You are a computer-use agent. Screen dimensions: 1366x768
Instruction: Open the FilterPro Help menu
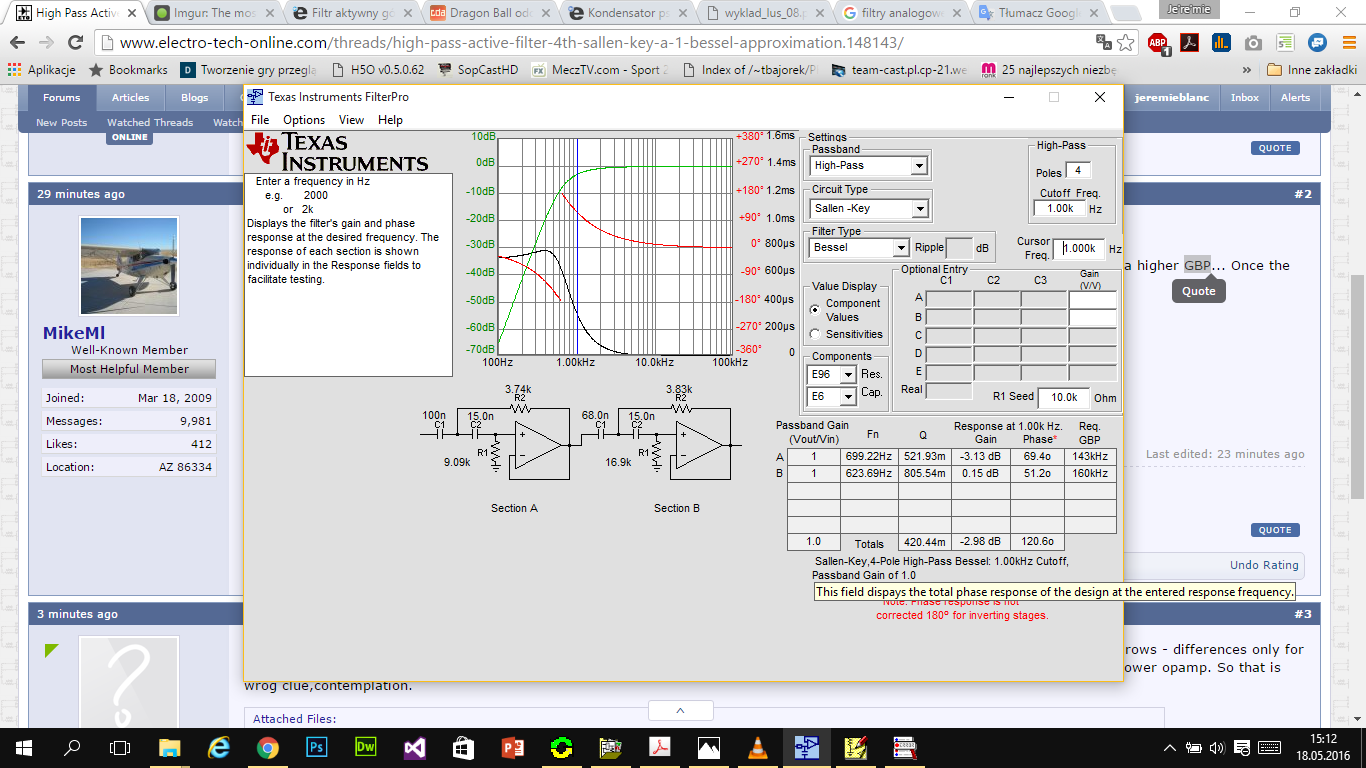(x=390, y=119)
